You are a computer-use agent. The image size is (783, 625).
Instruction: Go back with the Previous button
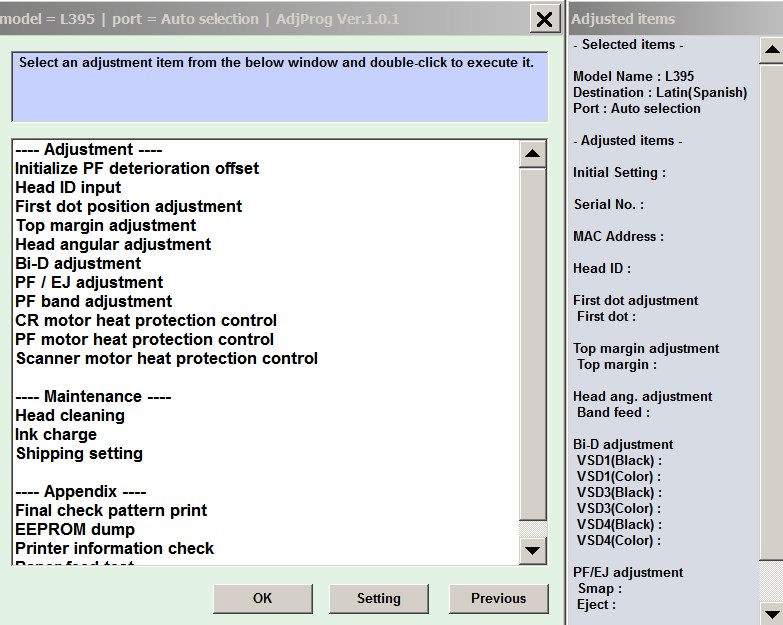(x=498, y=598)
